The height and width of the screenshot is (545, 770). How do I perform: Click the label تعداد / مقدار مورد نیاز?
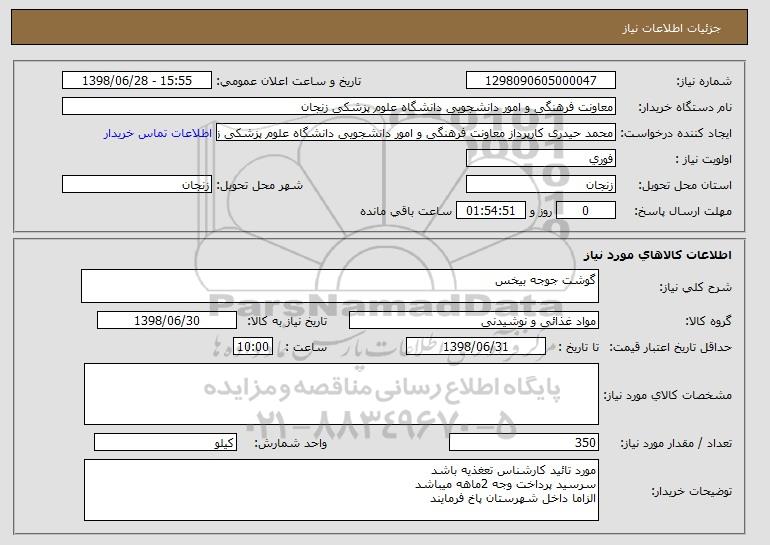pos(676,443)
